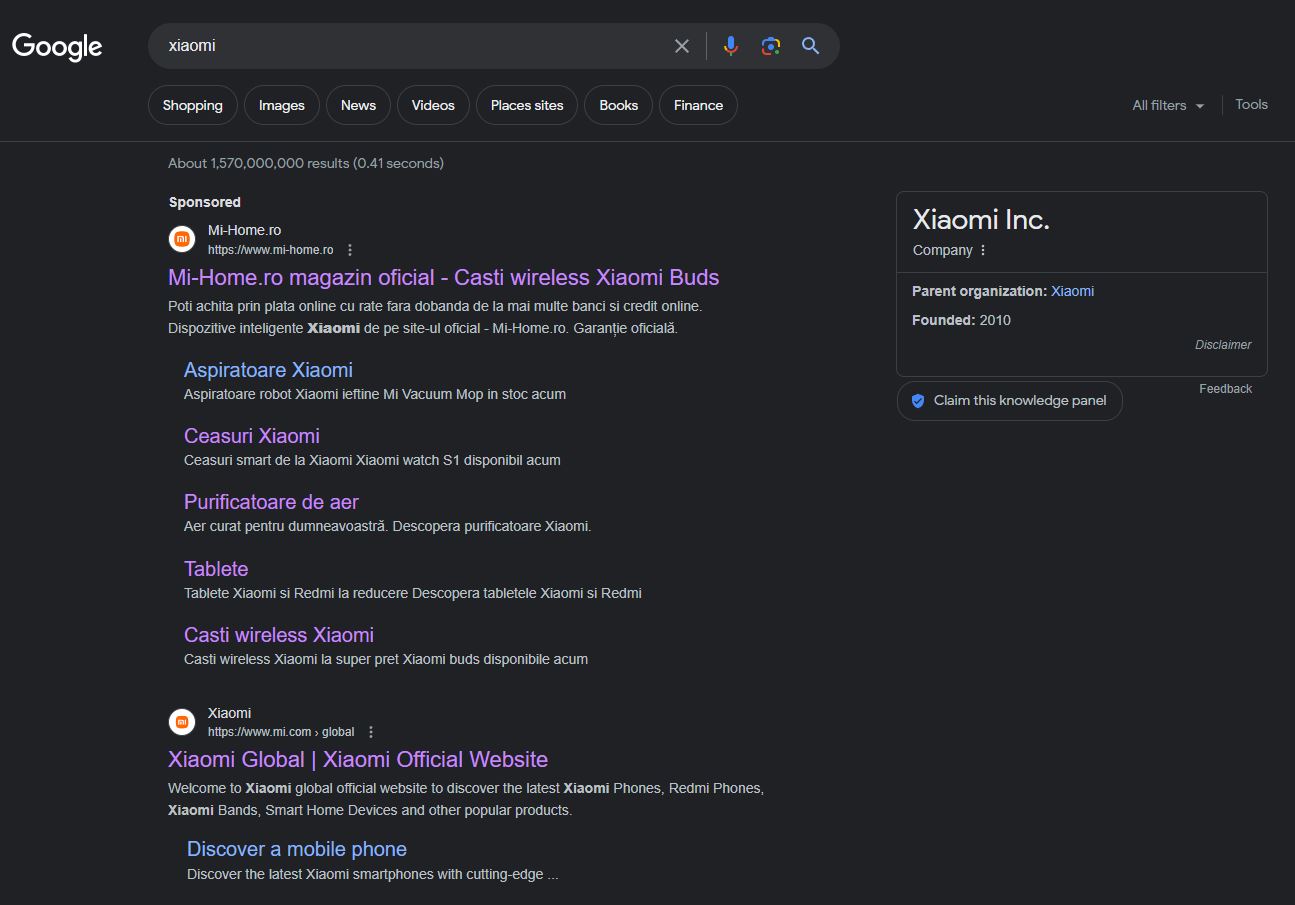The width and height of the screenshot is (1295, 905).
Task: Click the Xiaomi site name above mi.com URL
Action: coord(229,713)
